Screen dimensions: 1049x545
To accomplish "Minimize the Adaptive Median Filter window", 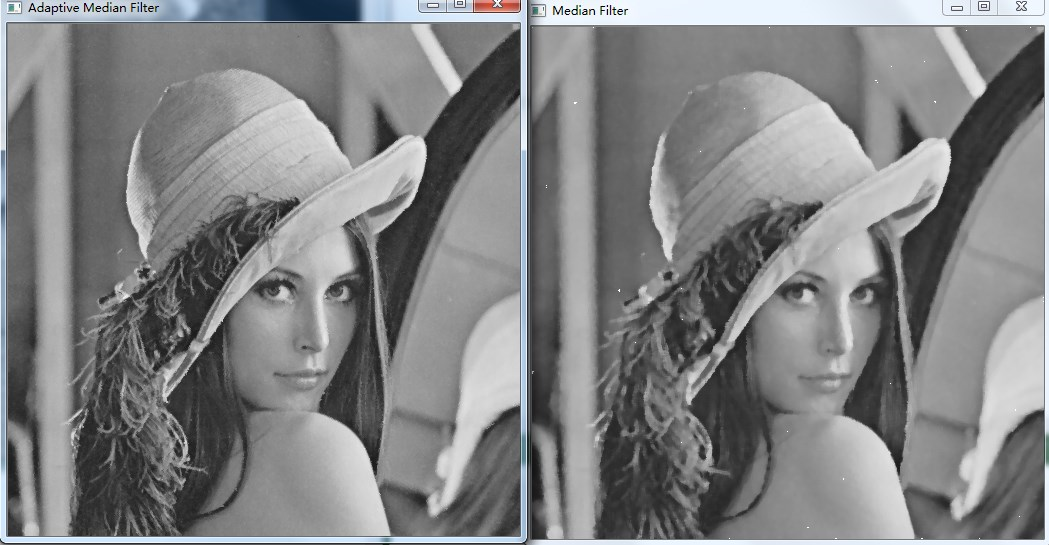I will [x=433, y=6].
